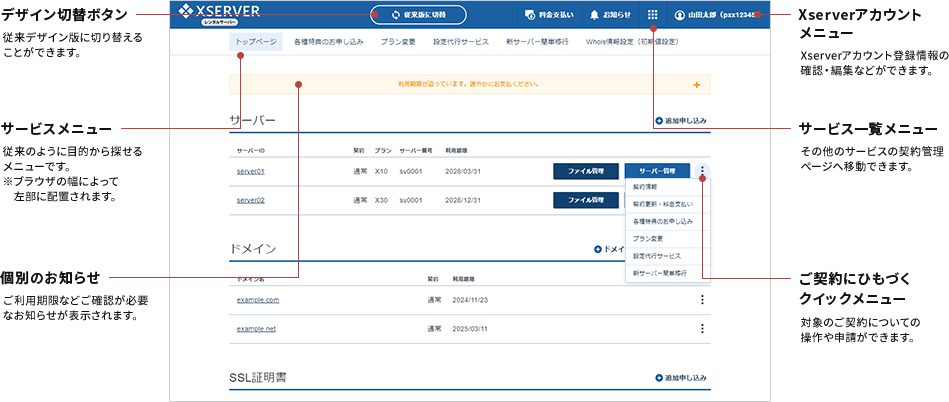Open the お知らせ notifications bell
Viewport: 949px width, 402px height.
[610, 15]
